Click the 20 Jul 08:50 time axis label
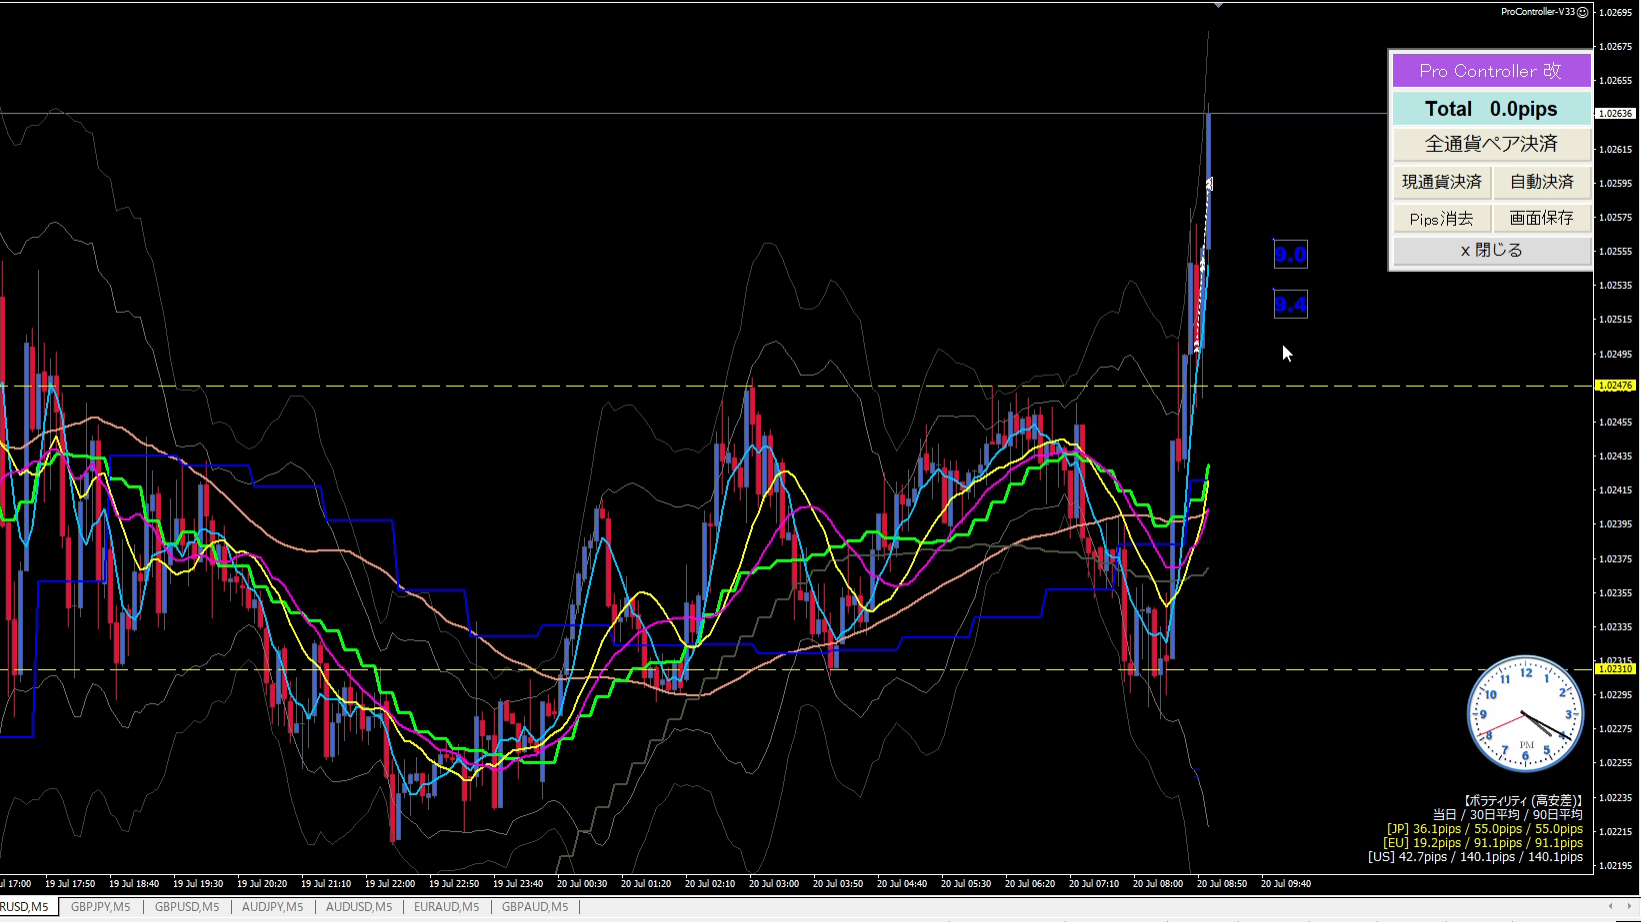The image size is (1641, 923). (1221, 884)
